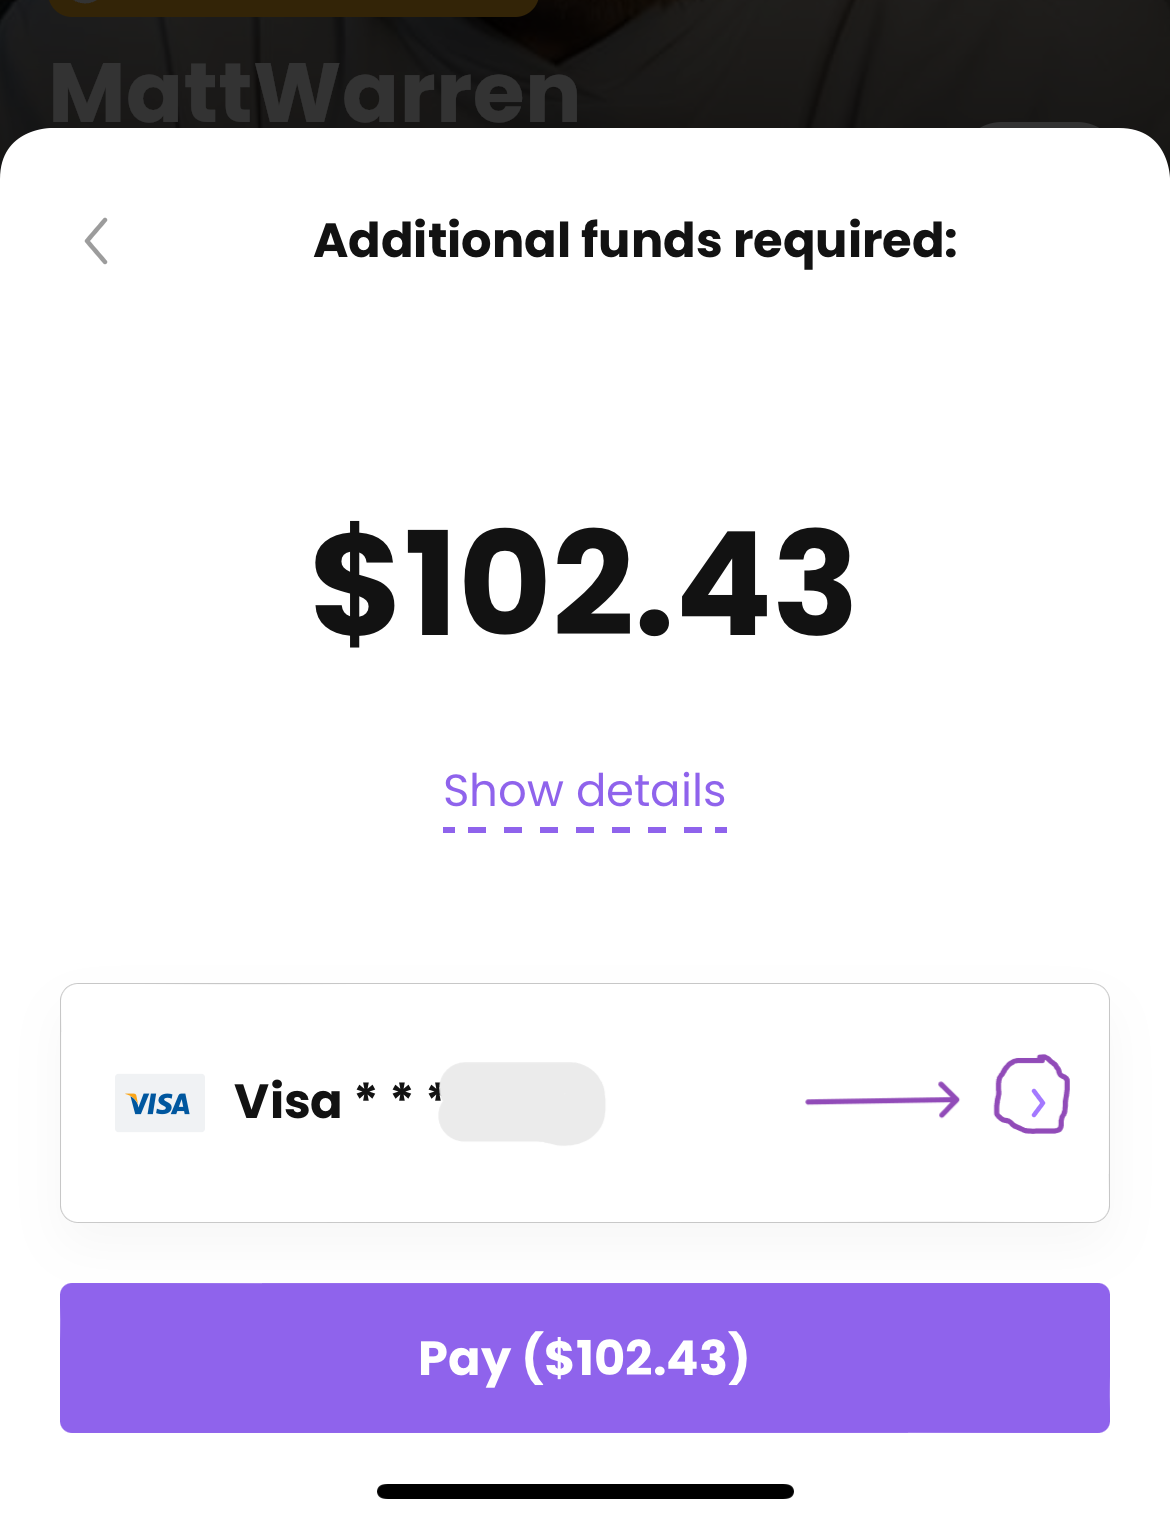This screenshot has height=1523, width=1170.
Task: Click the "Visa" card name text
Action: (x=288, y=1102)
